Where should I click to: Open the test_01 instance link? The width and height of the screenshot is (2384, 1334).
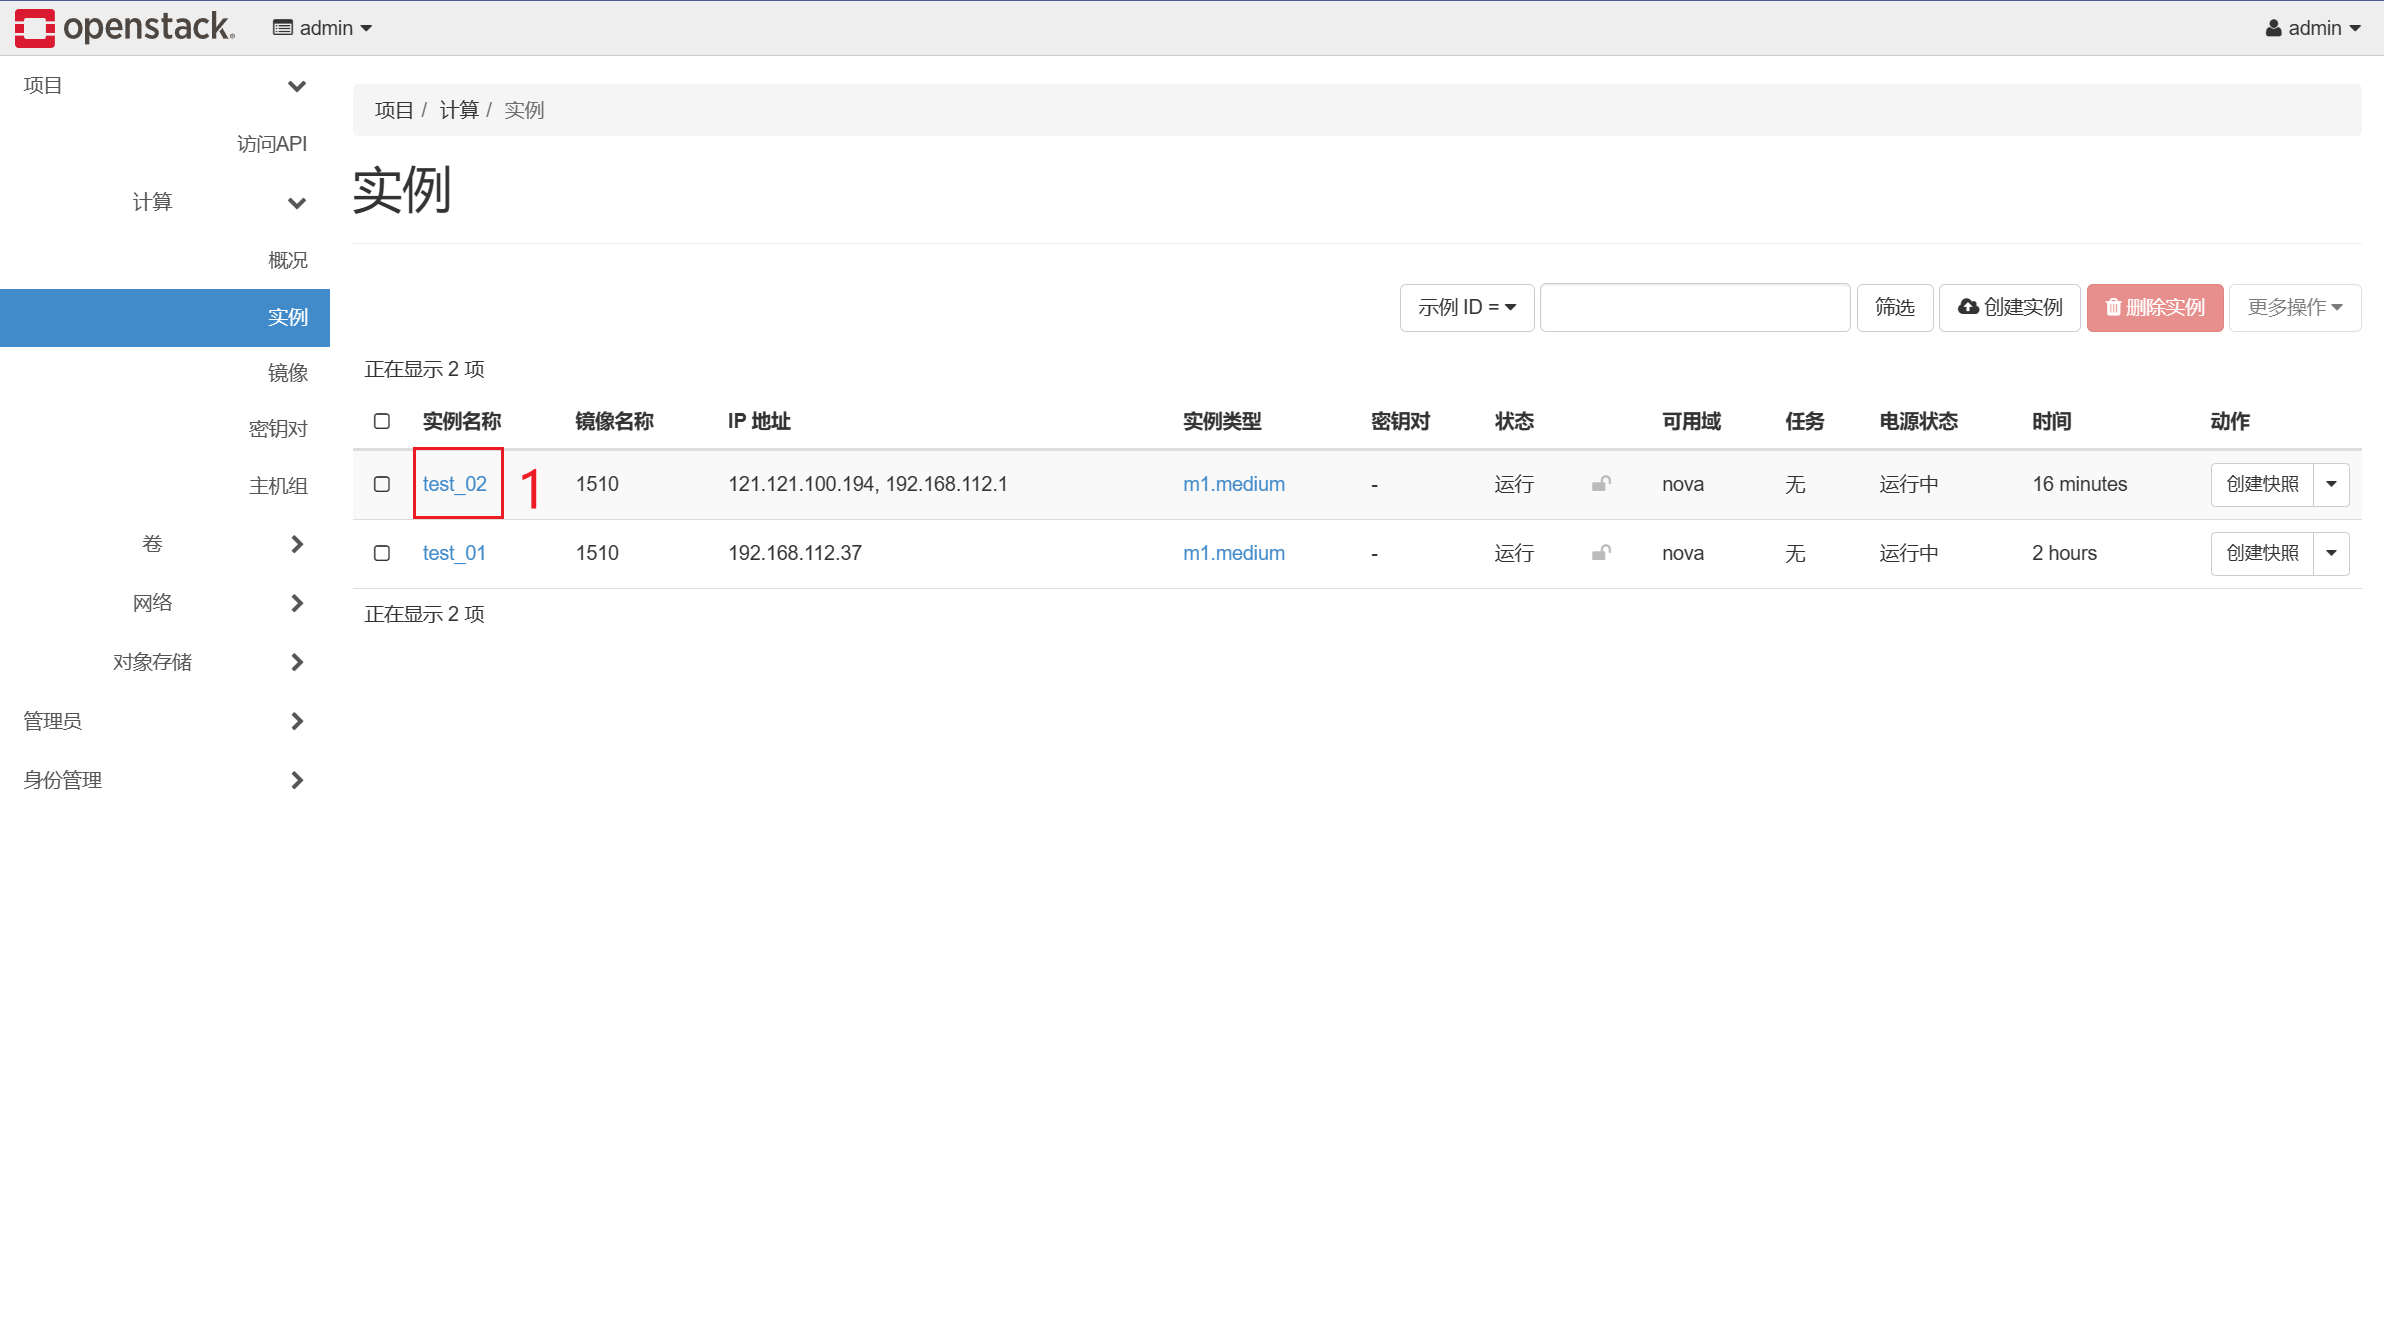pyautogui.click(x=454, y=553)
